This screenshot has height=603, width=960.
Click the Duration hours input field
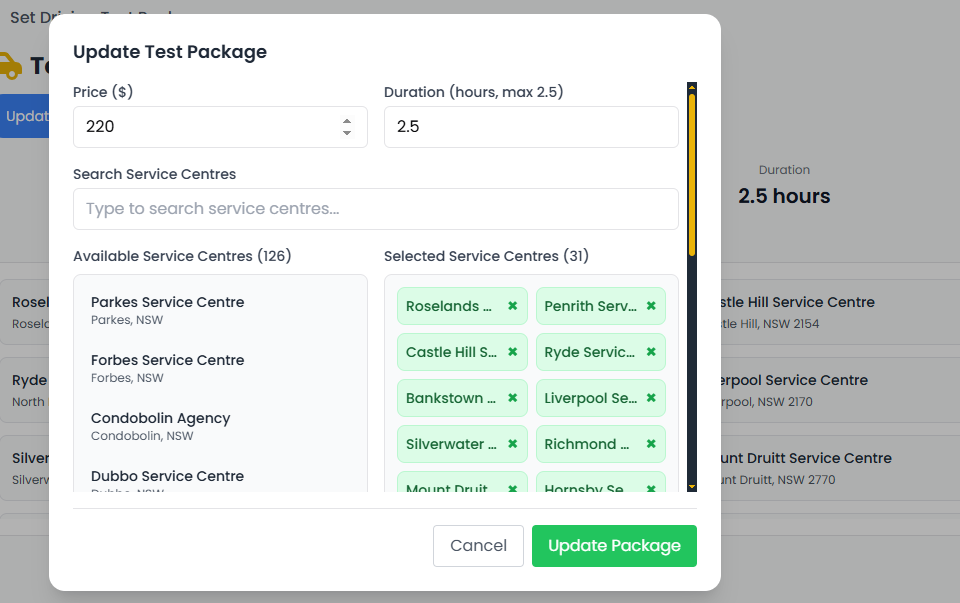coord(530,127)
